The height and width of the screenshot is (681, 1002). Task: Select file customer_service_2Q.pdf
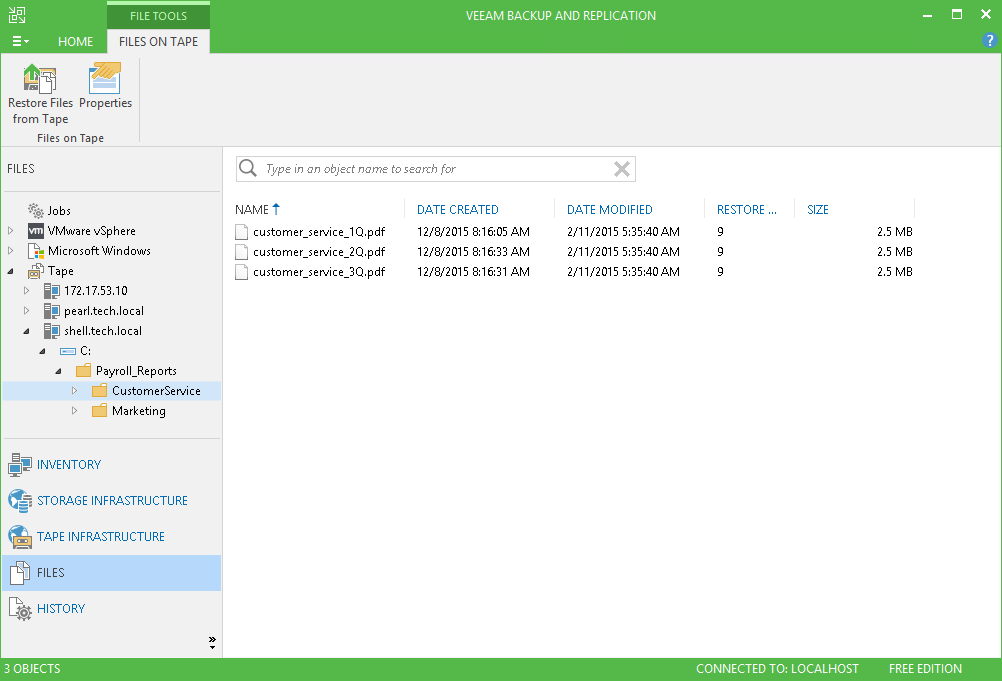(319, 252)
